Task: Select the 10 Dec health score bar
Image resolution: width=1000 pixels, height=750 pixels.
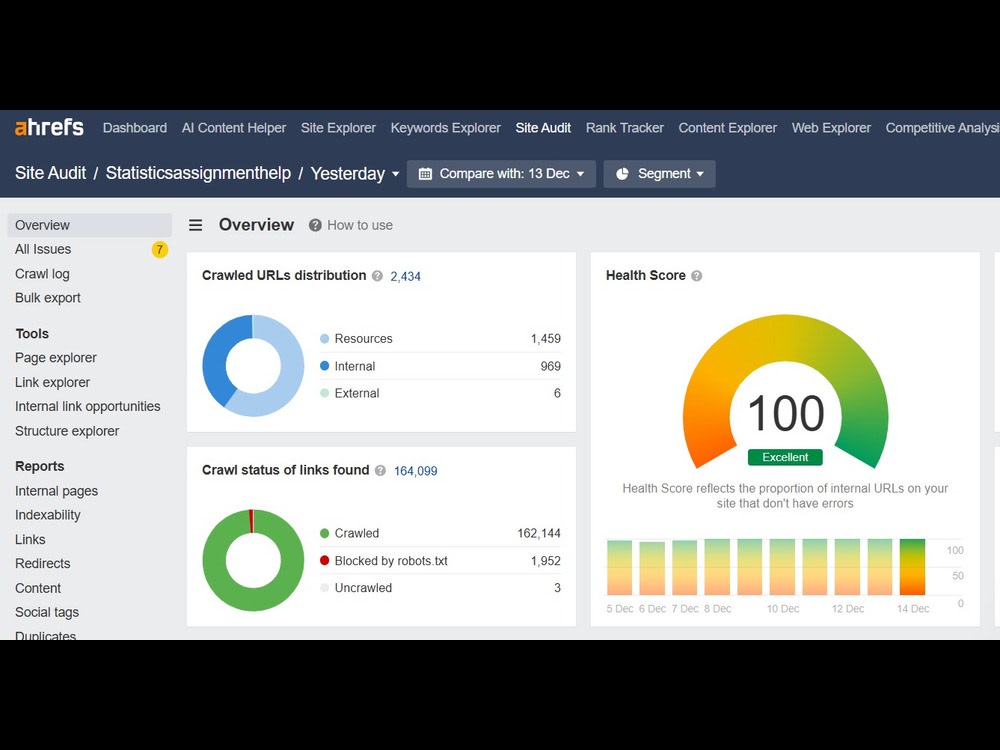Action: (x=782, y=567)
